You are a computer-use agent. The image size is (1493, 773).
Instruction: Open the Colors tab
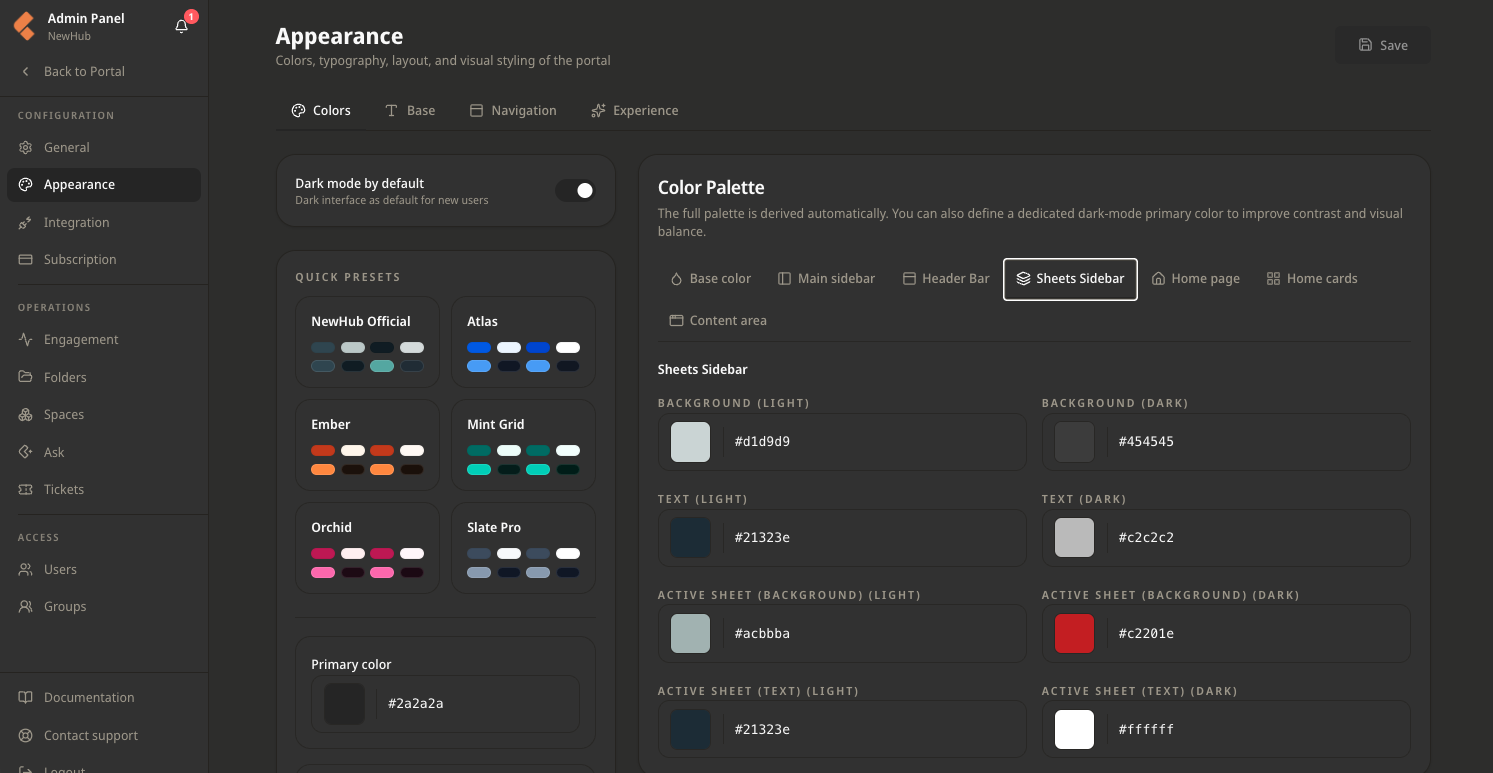[321, 111]
